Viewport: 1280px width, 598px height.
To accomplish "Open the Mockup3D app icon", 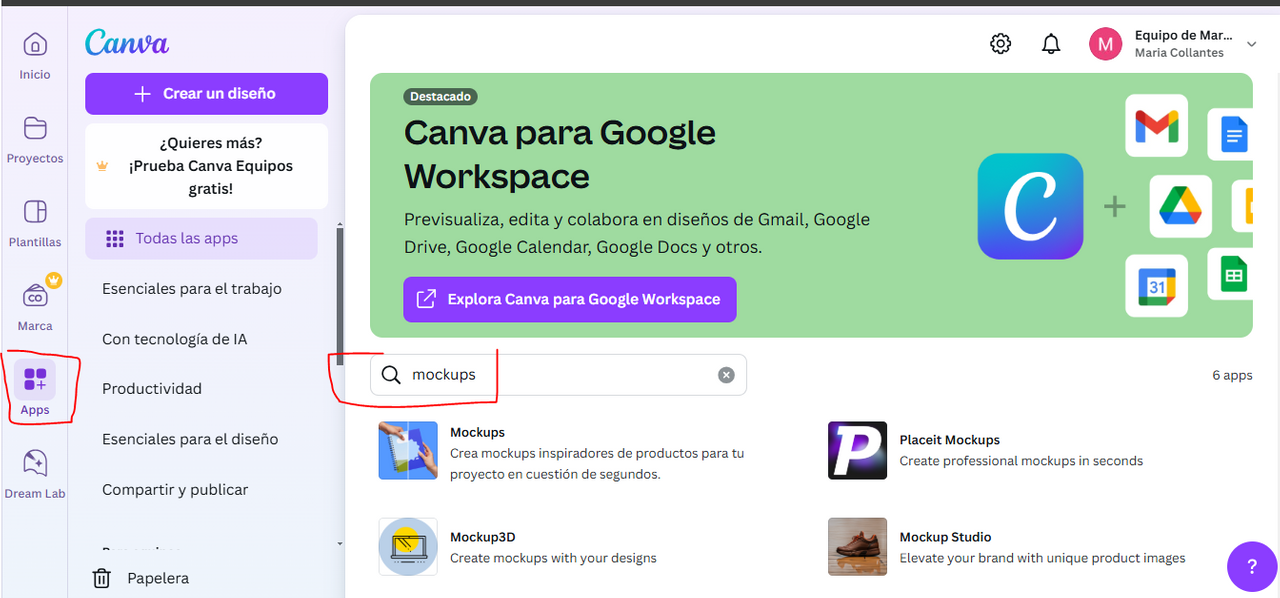I will pyautogui.click(x=408, y=547).
